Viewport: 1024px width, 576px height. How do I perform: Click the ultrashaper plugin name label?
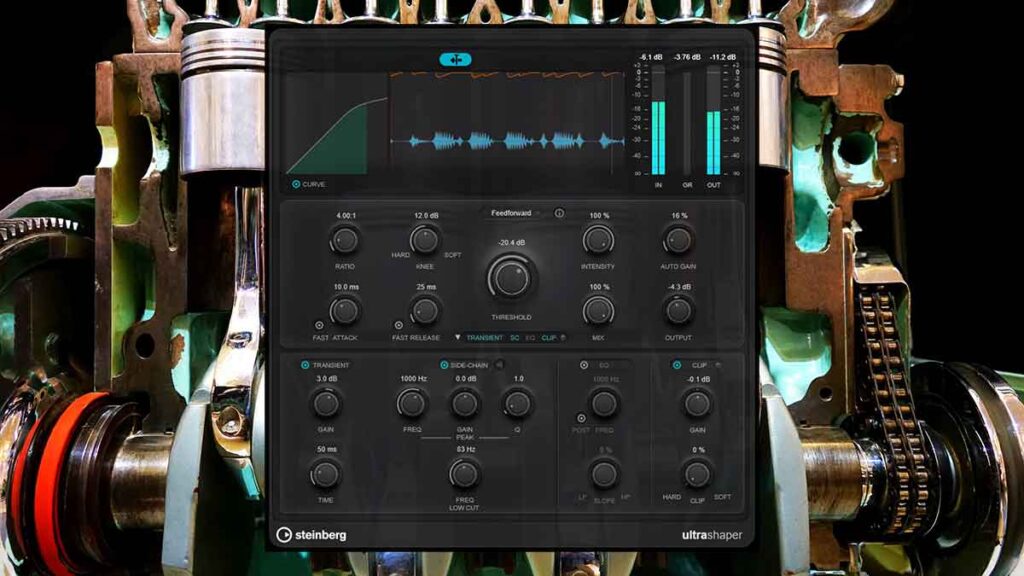(712, 535)
